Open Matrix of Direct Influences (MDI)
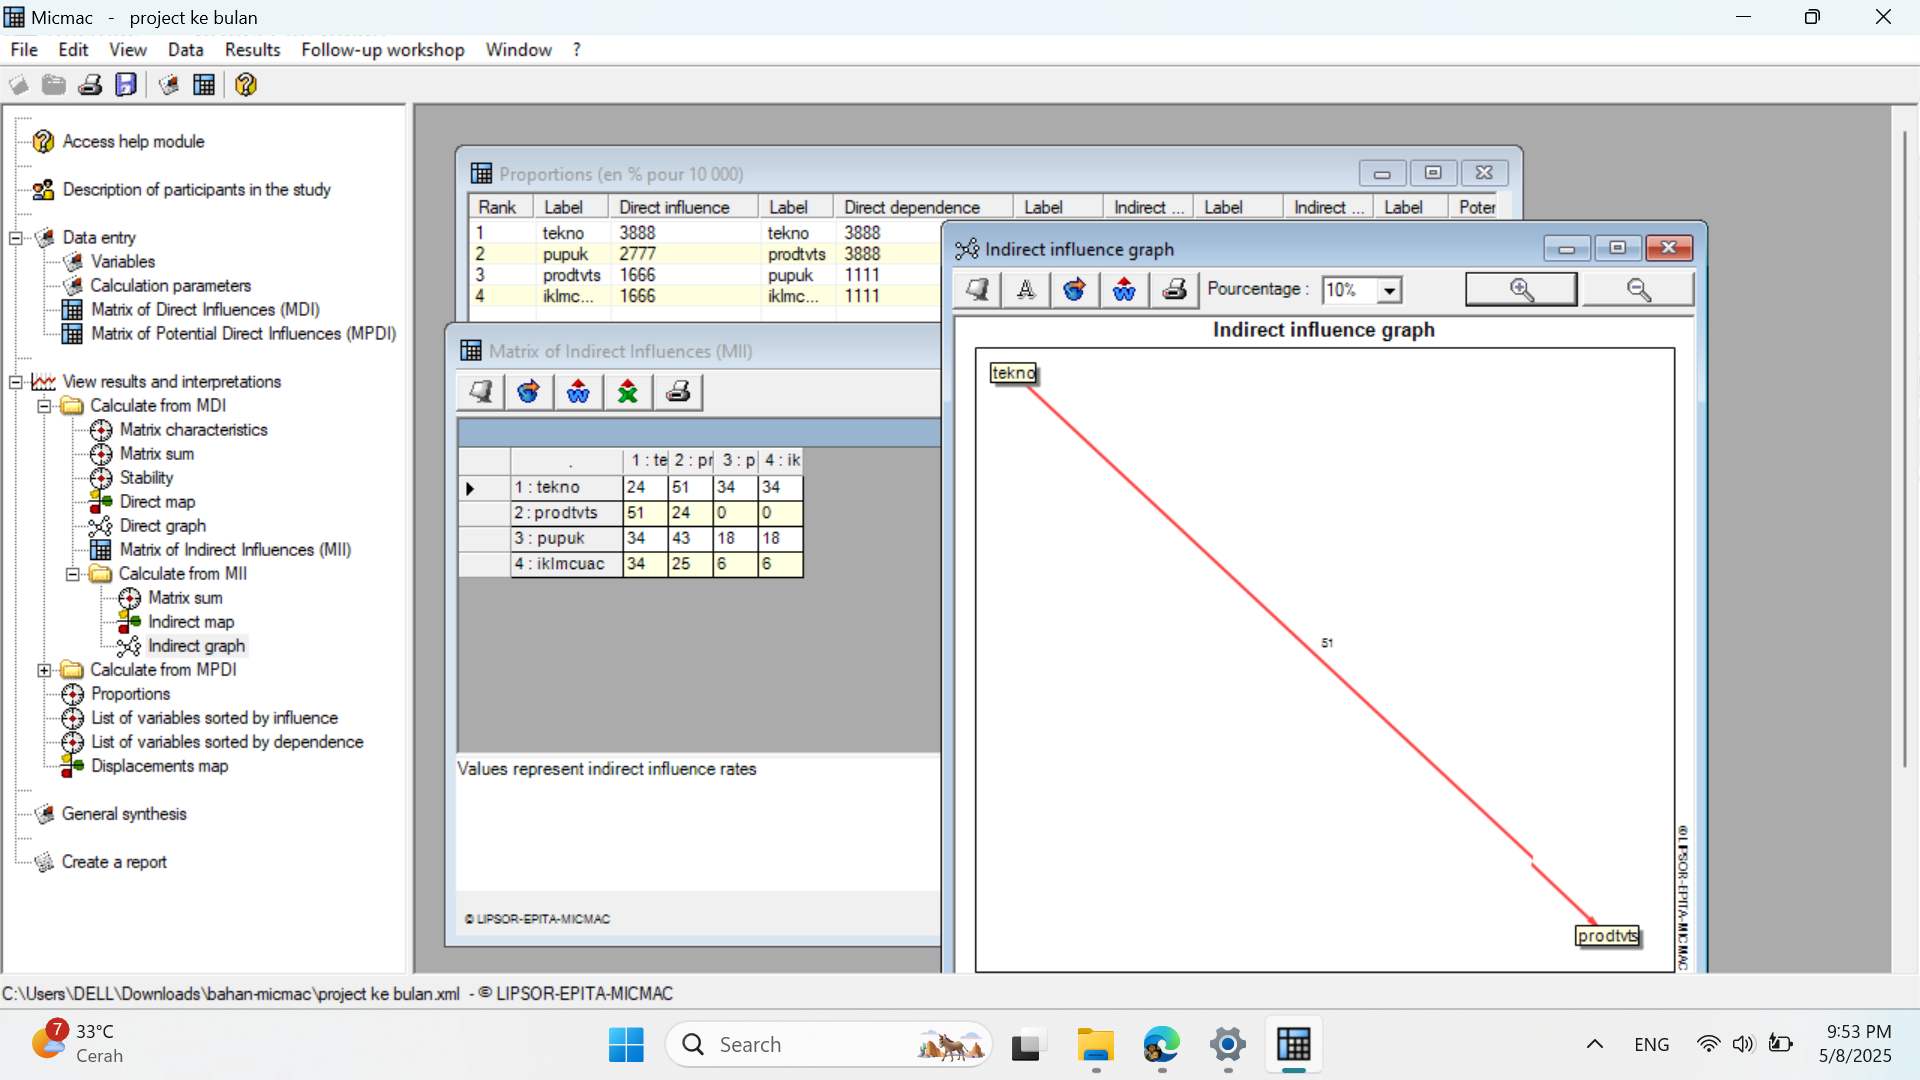Viewport: 1920px width, 1080px height. (205, 310)
